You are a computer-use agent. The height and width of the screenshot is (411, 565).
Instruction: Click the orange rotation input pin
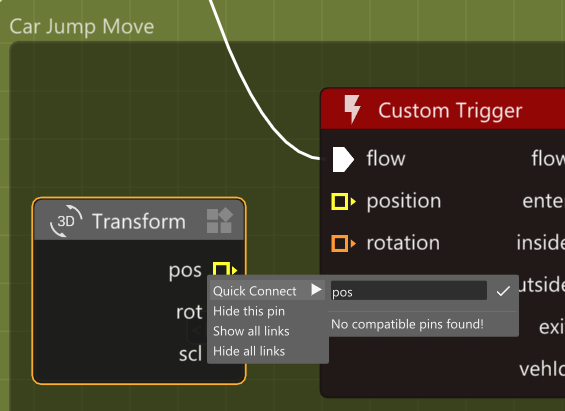pos(343,243)
